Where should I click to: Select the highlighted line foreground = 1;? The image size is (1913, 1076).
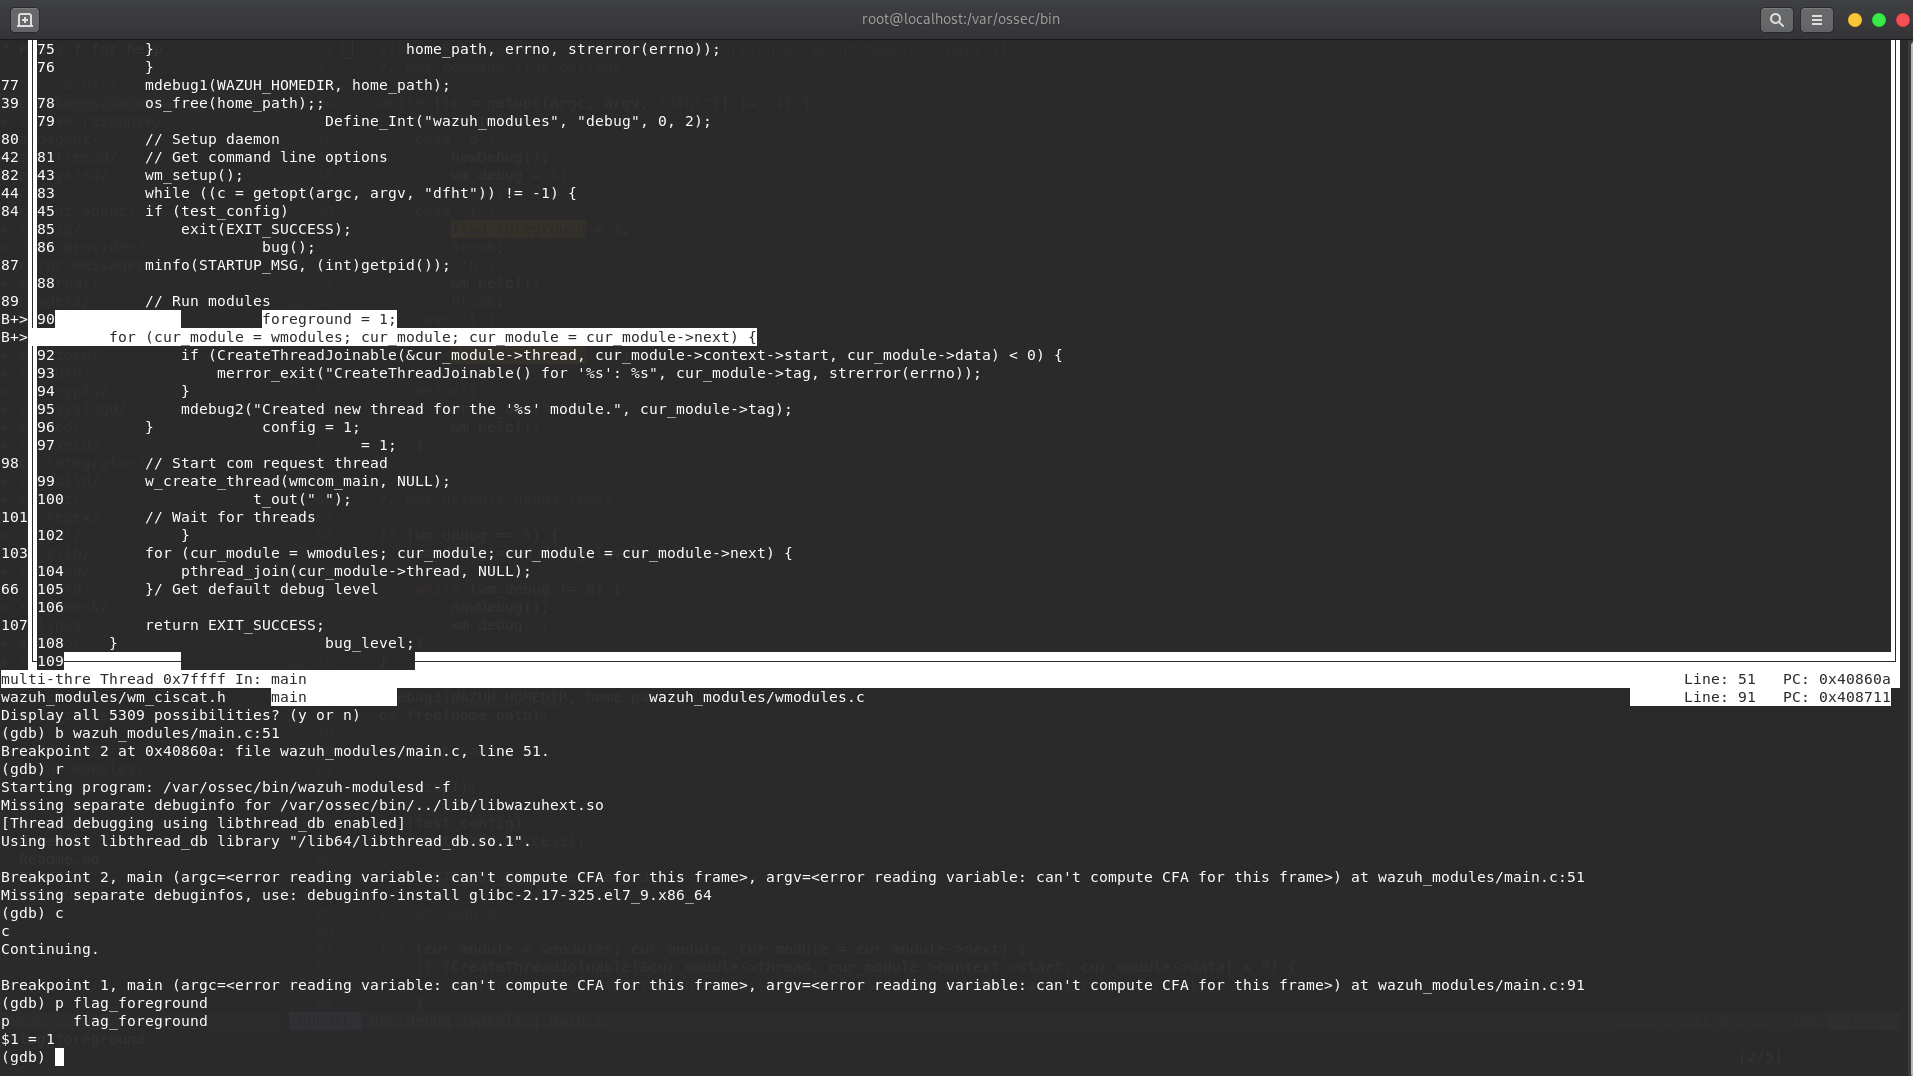click(x=329, y=319)
